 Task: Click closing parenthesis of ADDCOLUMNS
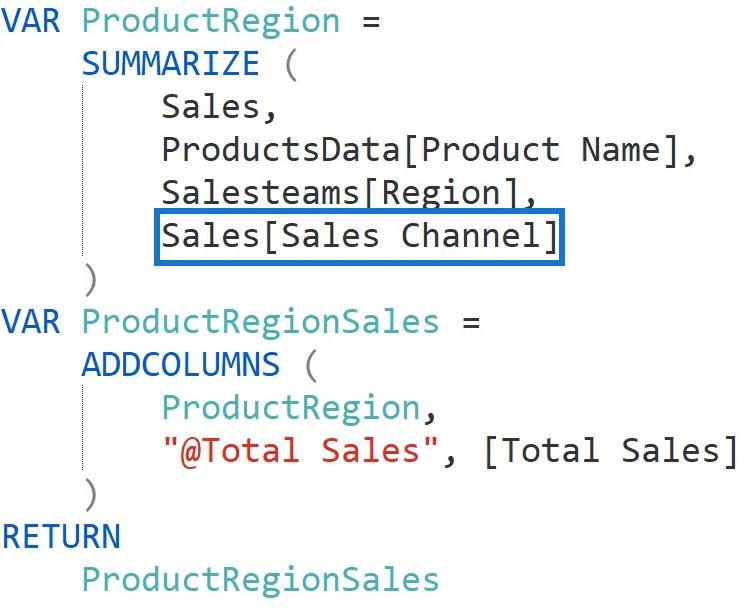point(90,494)
